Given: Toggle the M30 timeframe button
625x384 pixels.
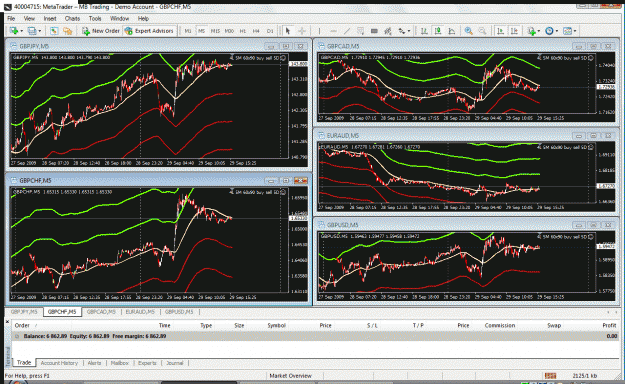Looking at the screenshot, I should 229,31.
